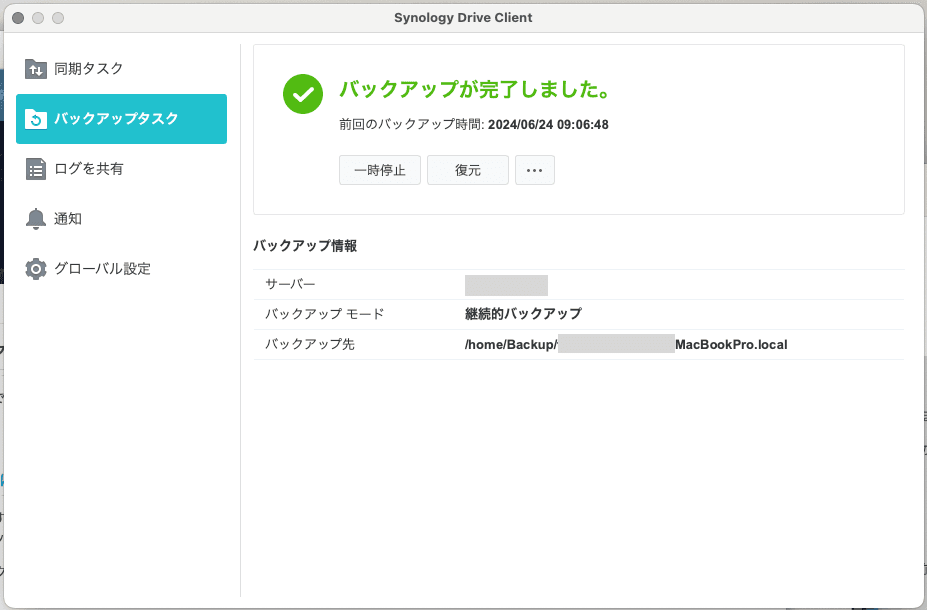Screen dimensions: 927x610
Task: Click the sync task folder icon
Action: coord(36,69)
